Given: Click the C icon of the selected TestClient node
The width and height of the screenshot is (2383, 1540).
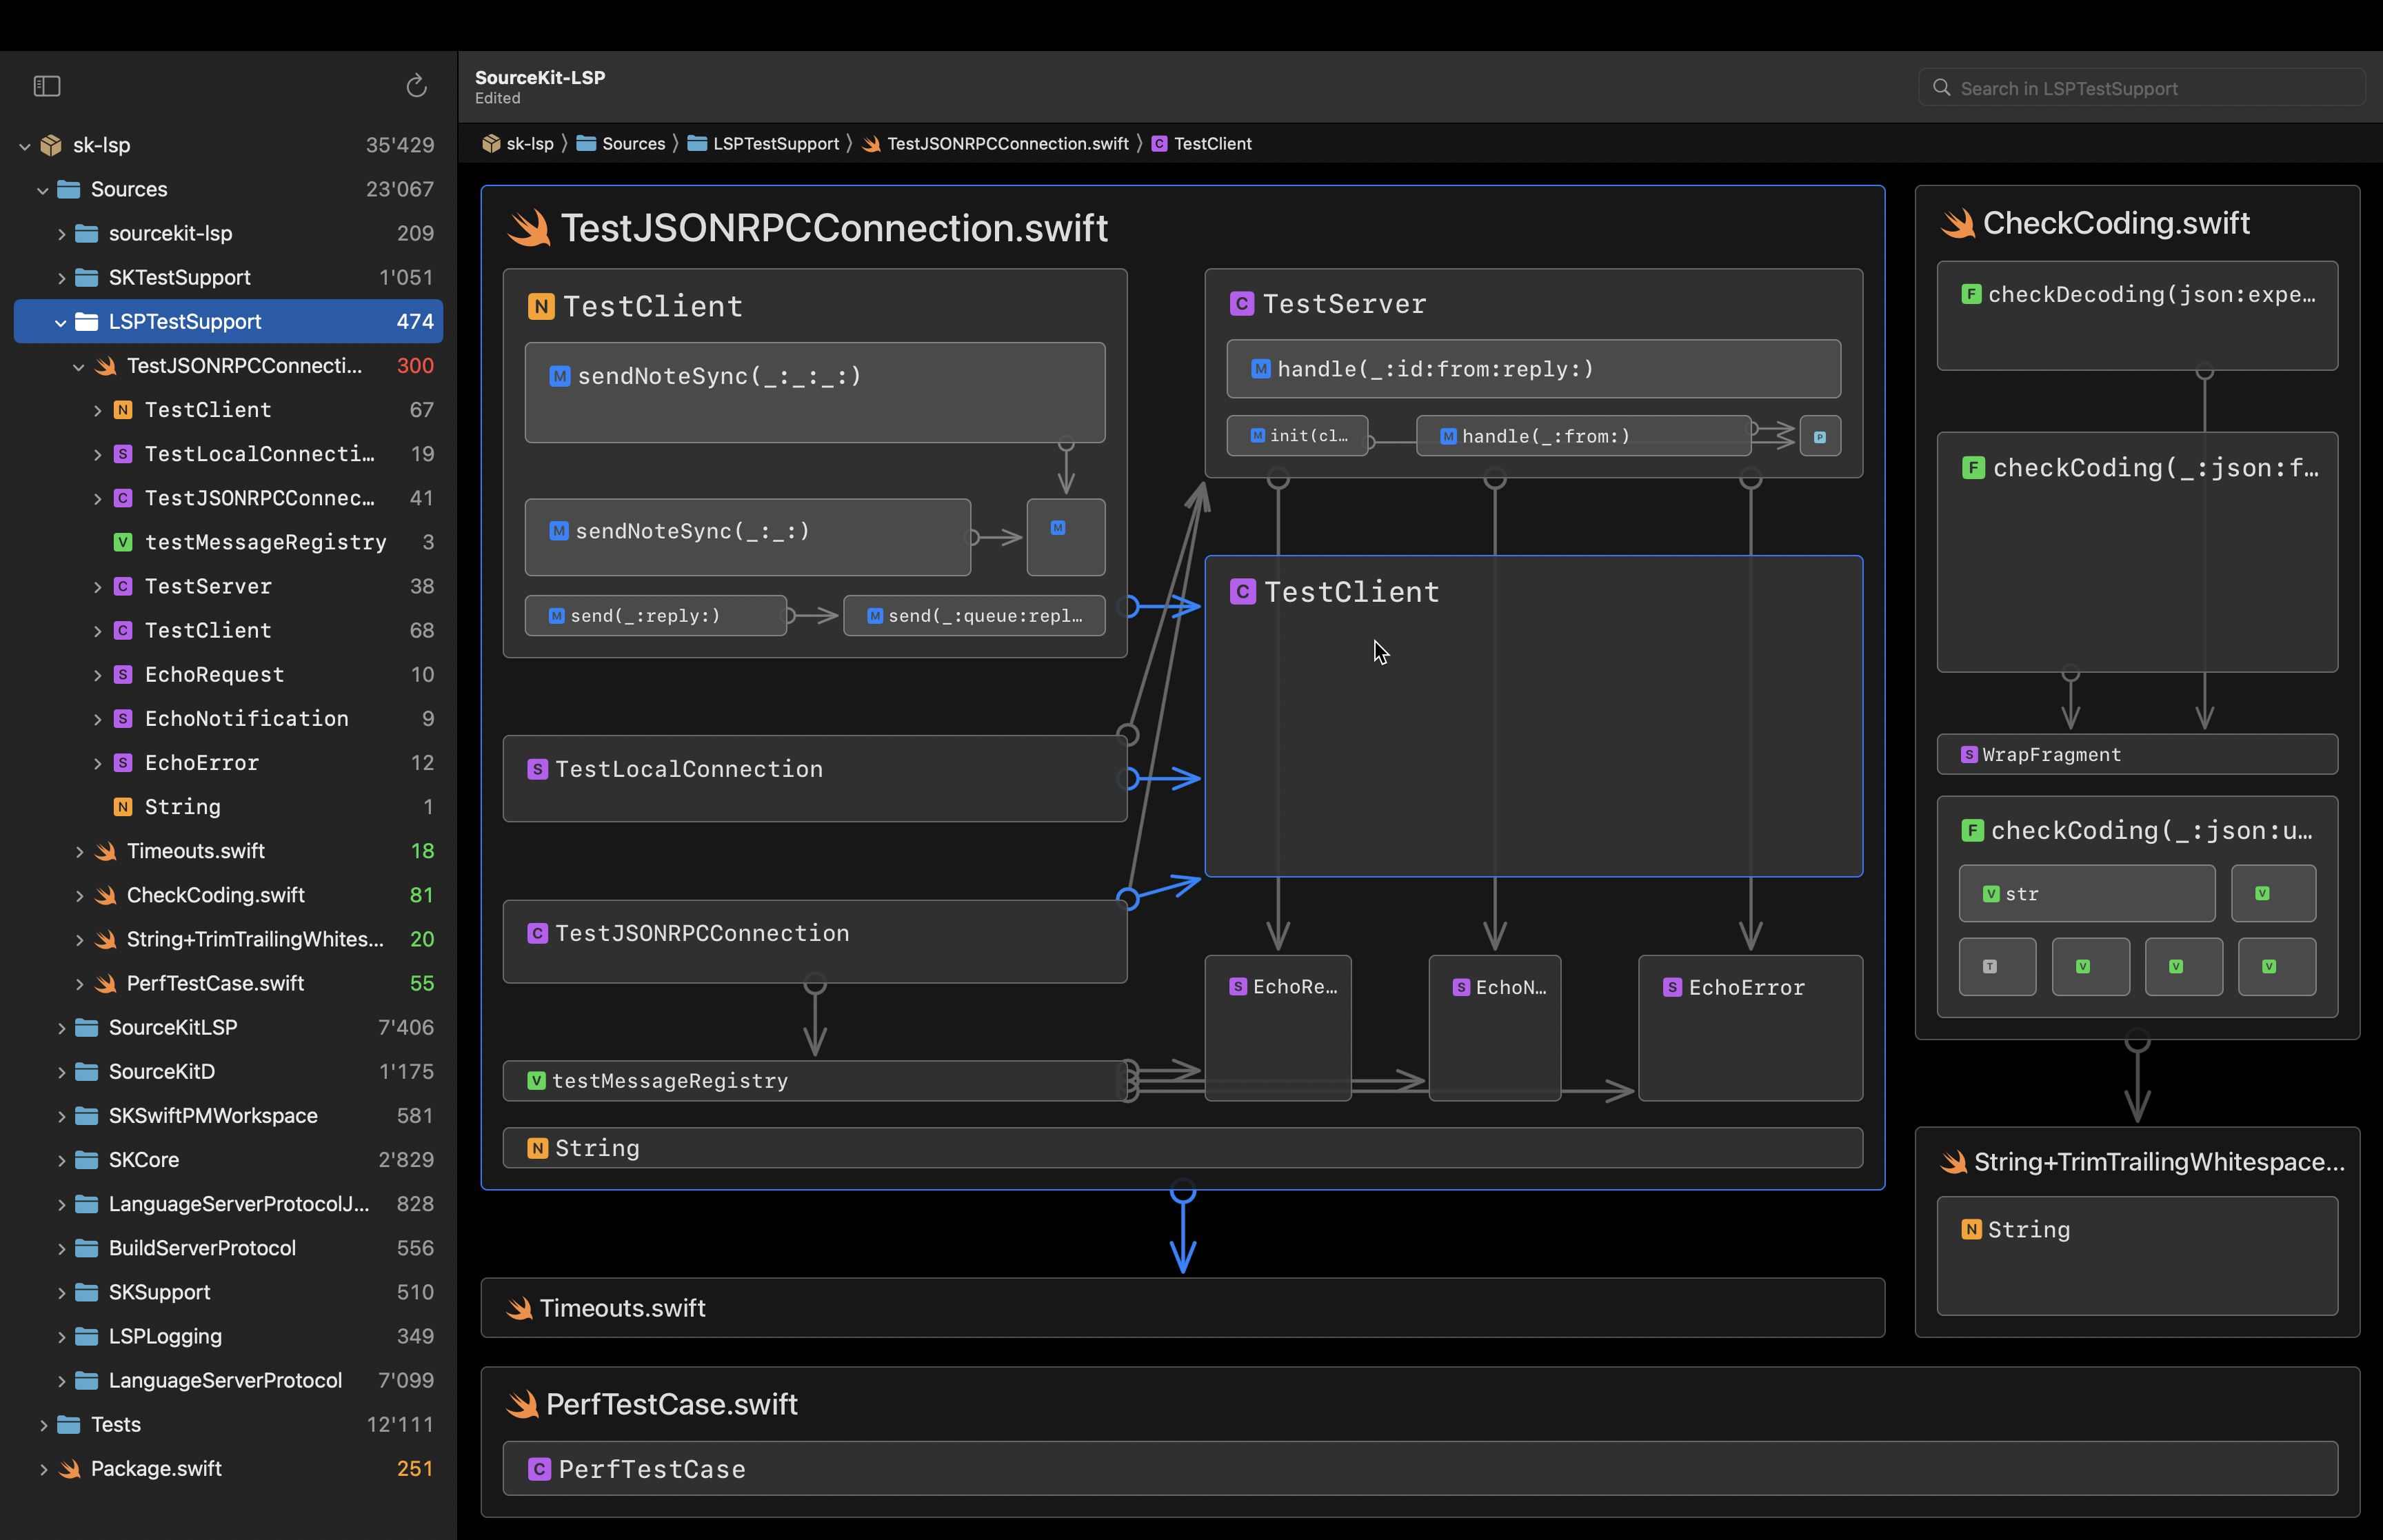Looking at the screenshot, I should coord(1242,591).
